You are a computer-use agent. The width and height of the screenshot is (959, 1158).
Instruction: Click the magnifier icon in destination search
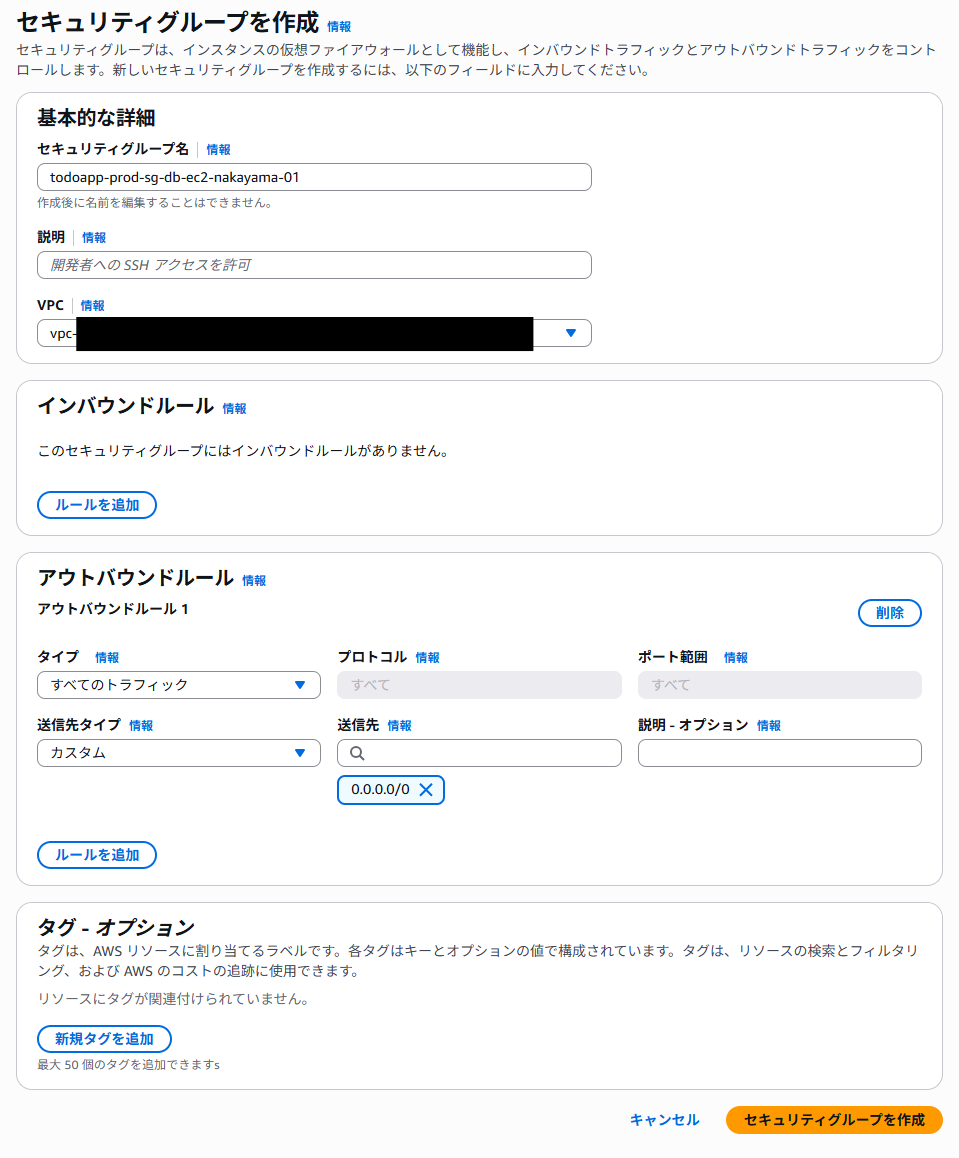tap(357, 753)
